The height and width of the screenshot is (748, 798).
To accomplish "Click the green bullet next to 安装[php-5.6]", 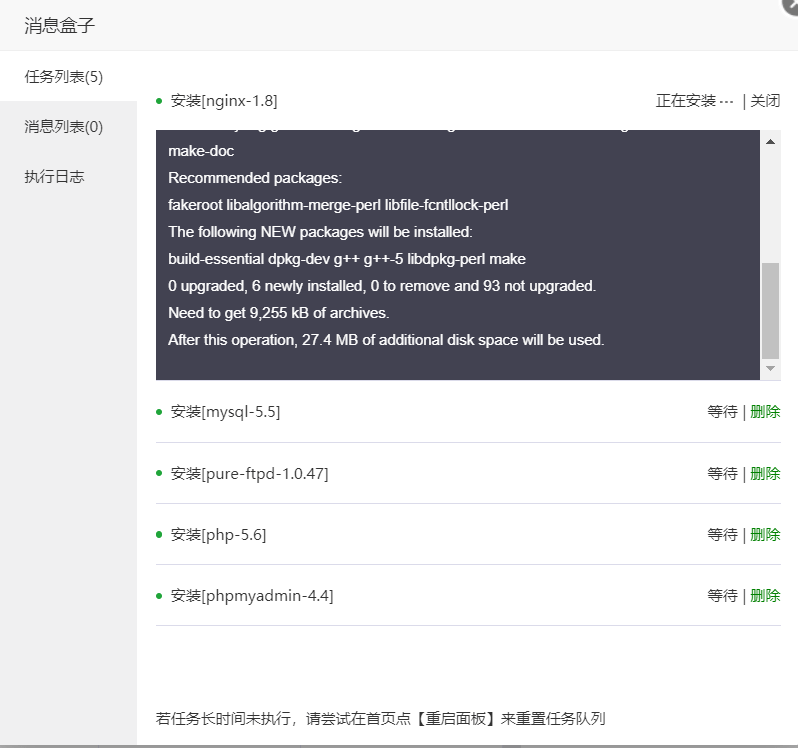I will [x=159, y=535].
